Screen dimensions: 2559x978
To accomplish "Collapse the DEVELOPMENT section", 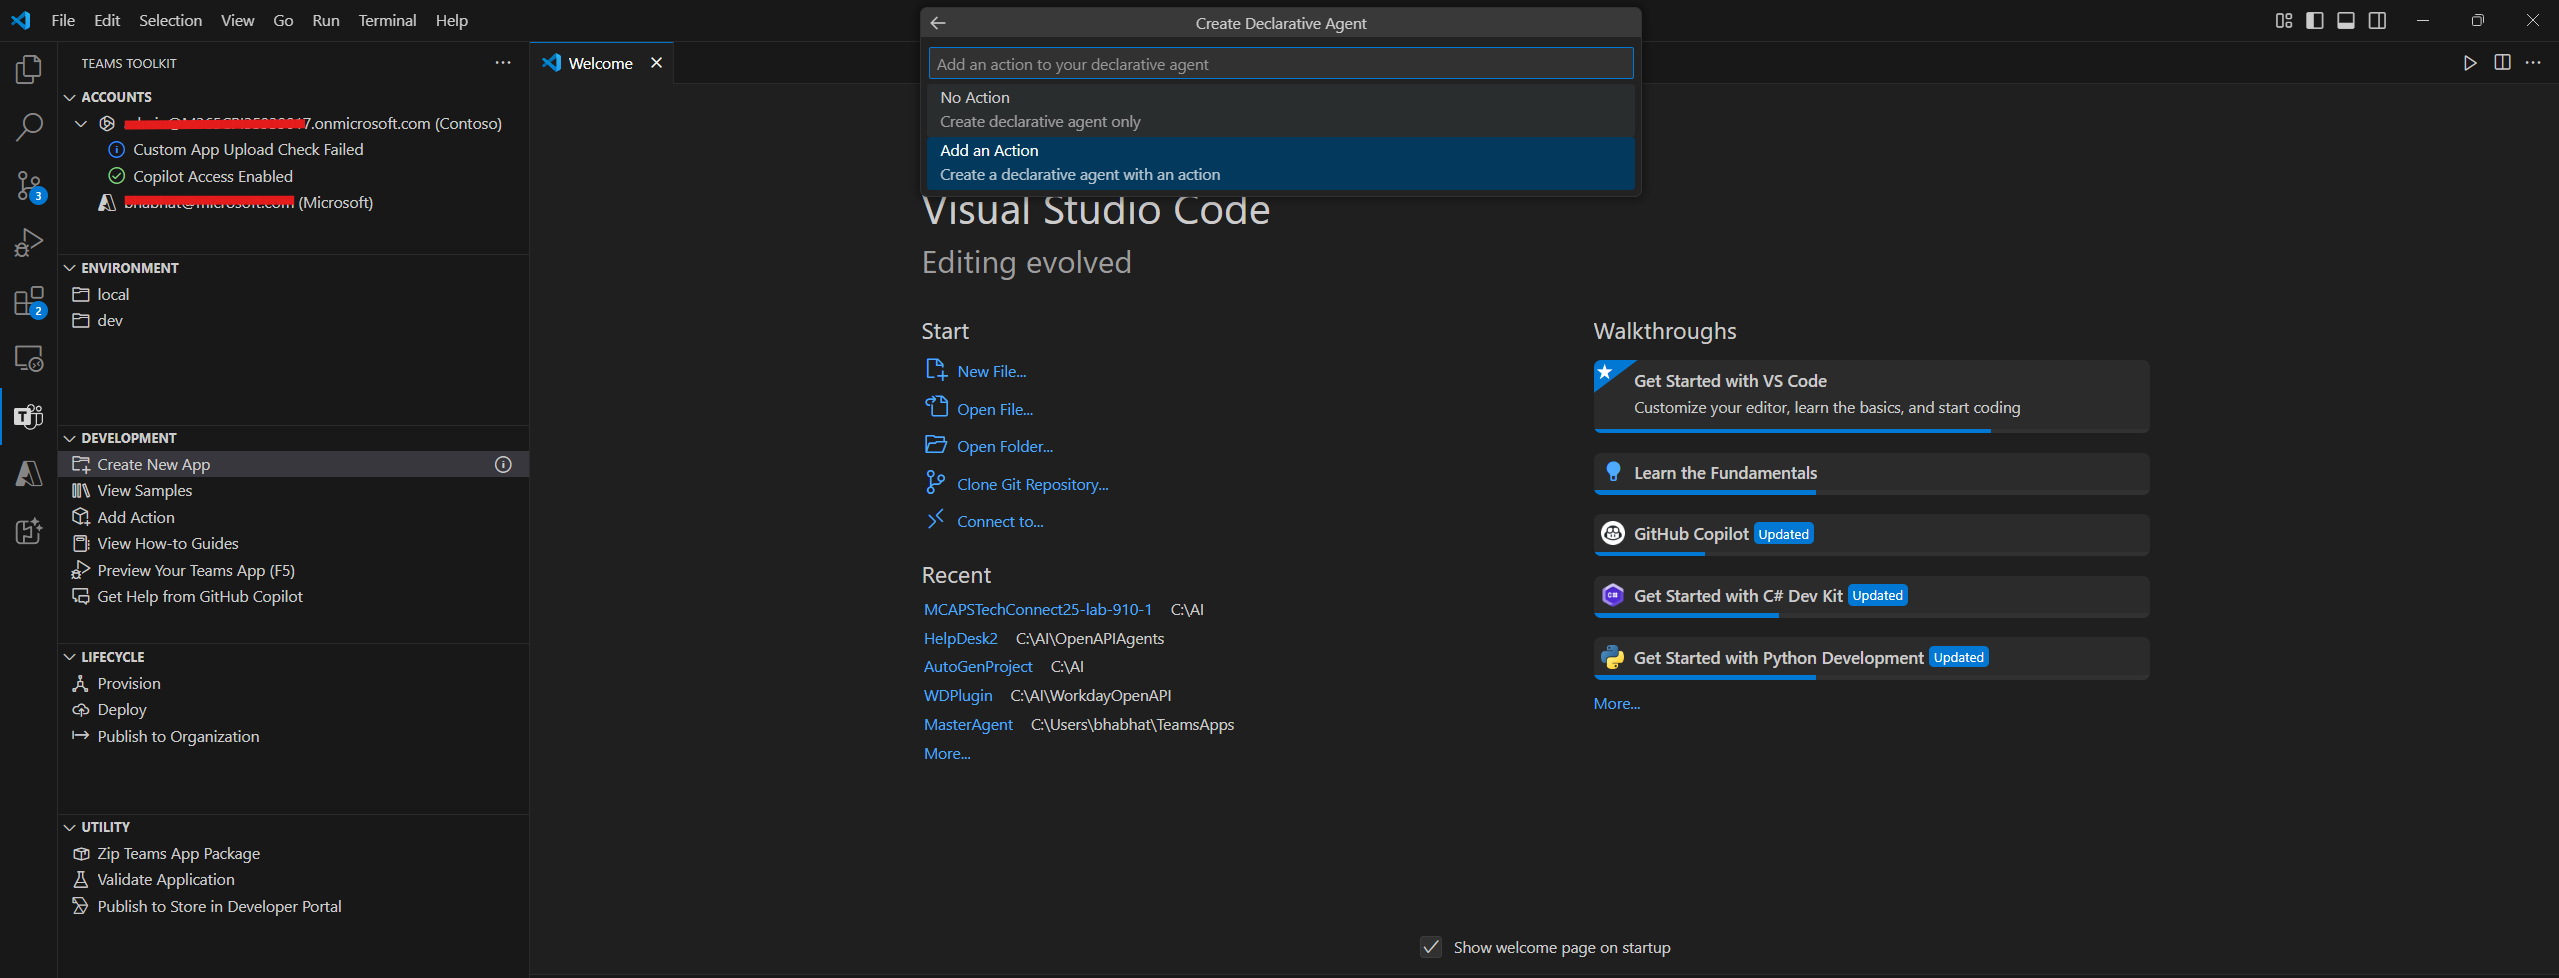I will pyautogui.click(x=70, y=438).
